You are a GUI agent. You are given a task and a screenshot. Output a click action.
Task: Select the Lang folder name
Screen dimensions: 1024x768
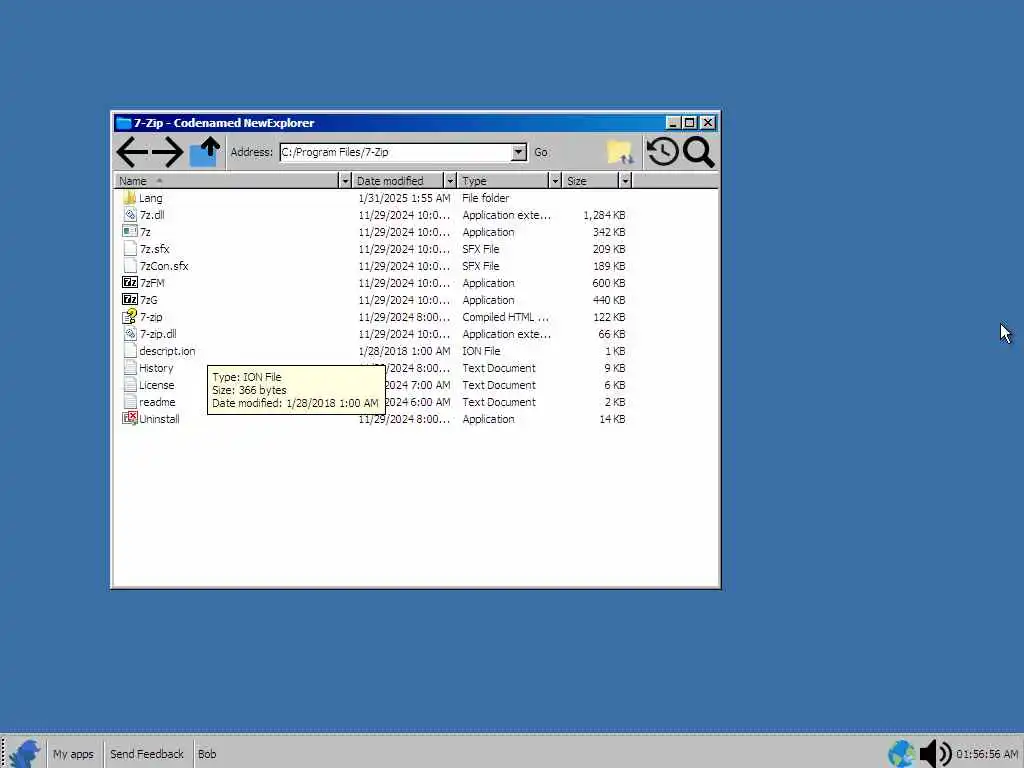coord(150,198)
